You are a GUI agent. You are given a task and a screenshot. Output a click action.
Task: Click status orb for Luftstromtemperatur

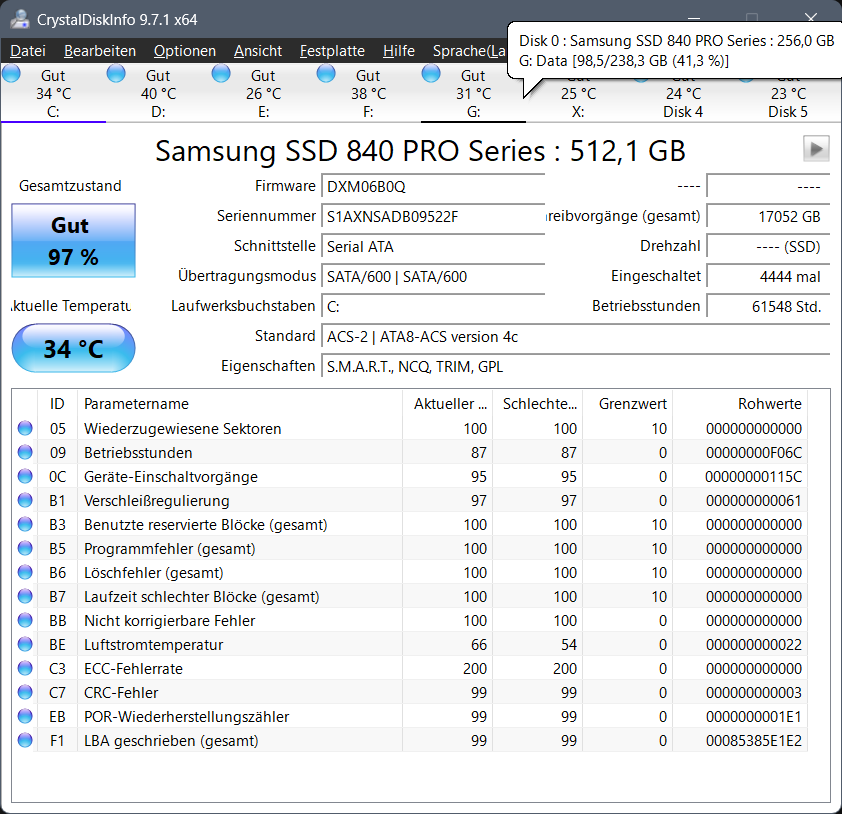[25, 644]
